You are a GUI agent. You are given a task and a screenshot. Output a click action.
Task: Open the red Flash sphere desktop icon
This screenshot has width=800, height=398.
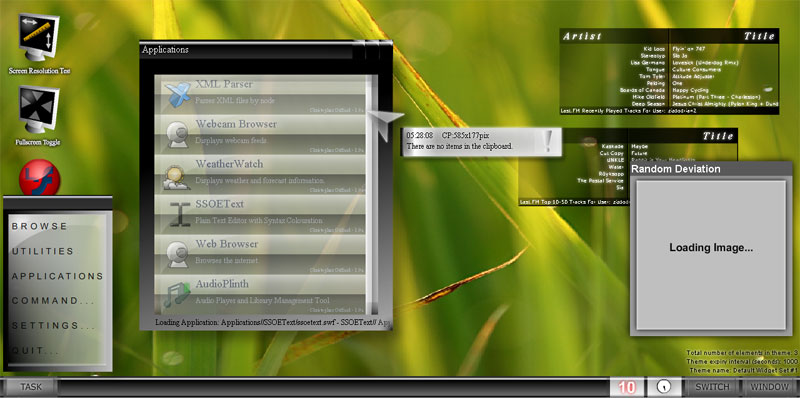click(39, 178)
